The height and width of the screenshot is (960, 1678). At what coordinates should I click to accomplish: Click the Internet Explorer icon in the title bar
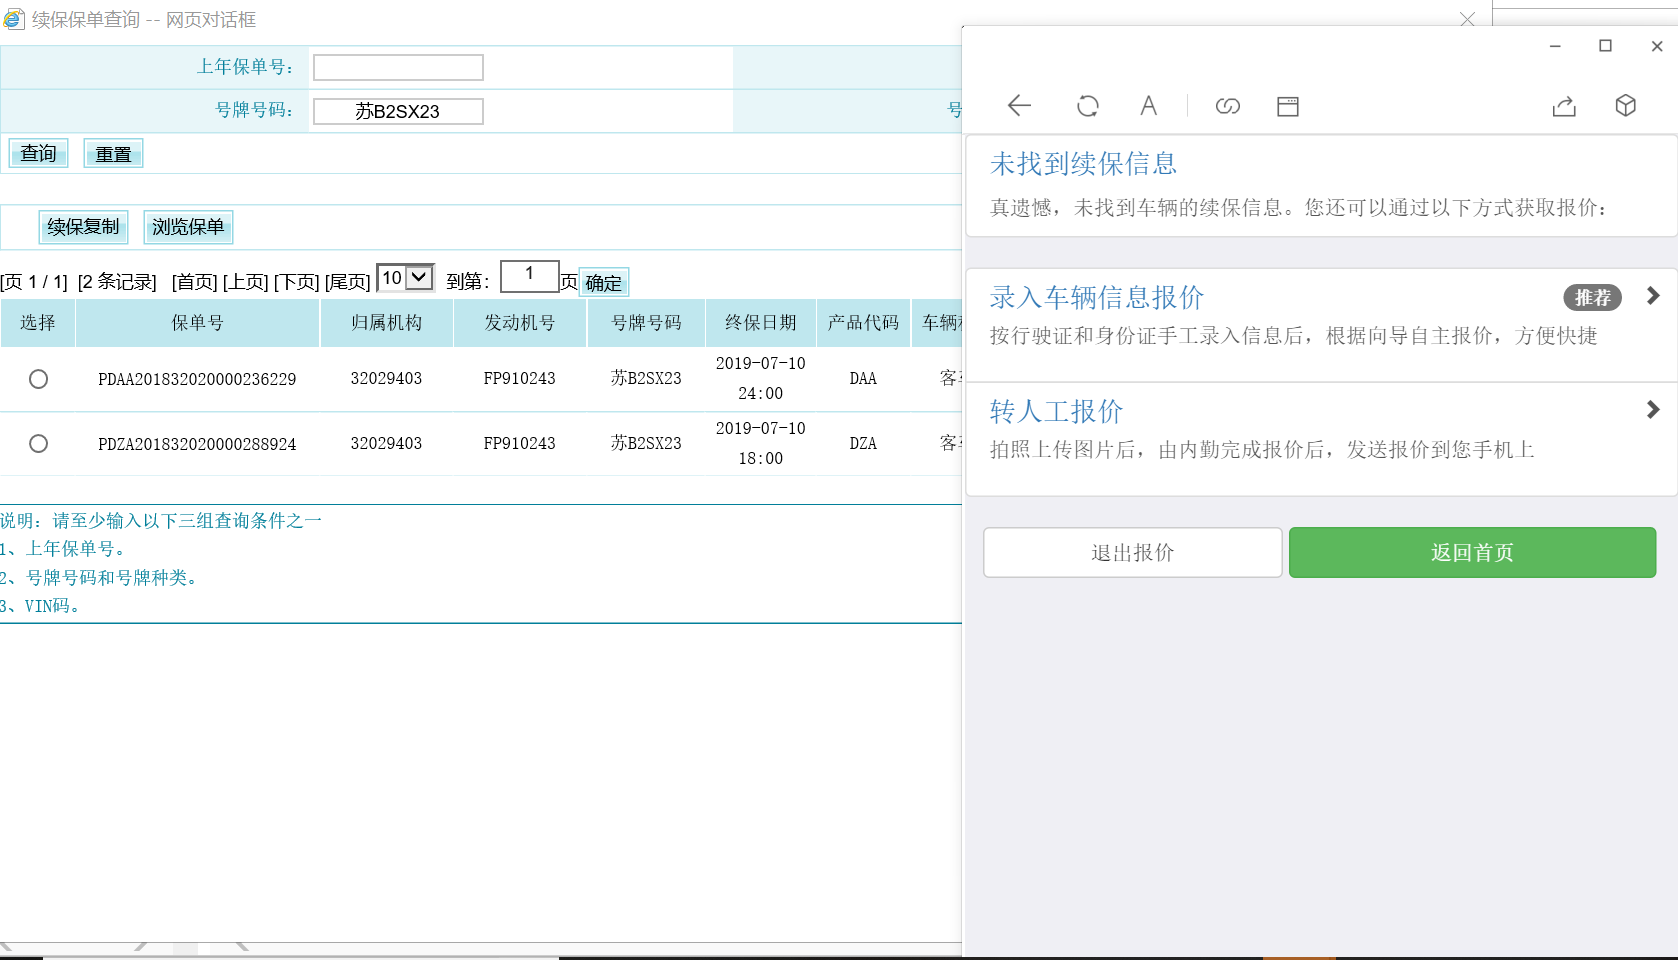click(14, 19)
